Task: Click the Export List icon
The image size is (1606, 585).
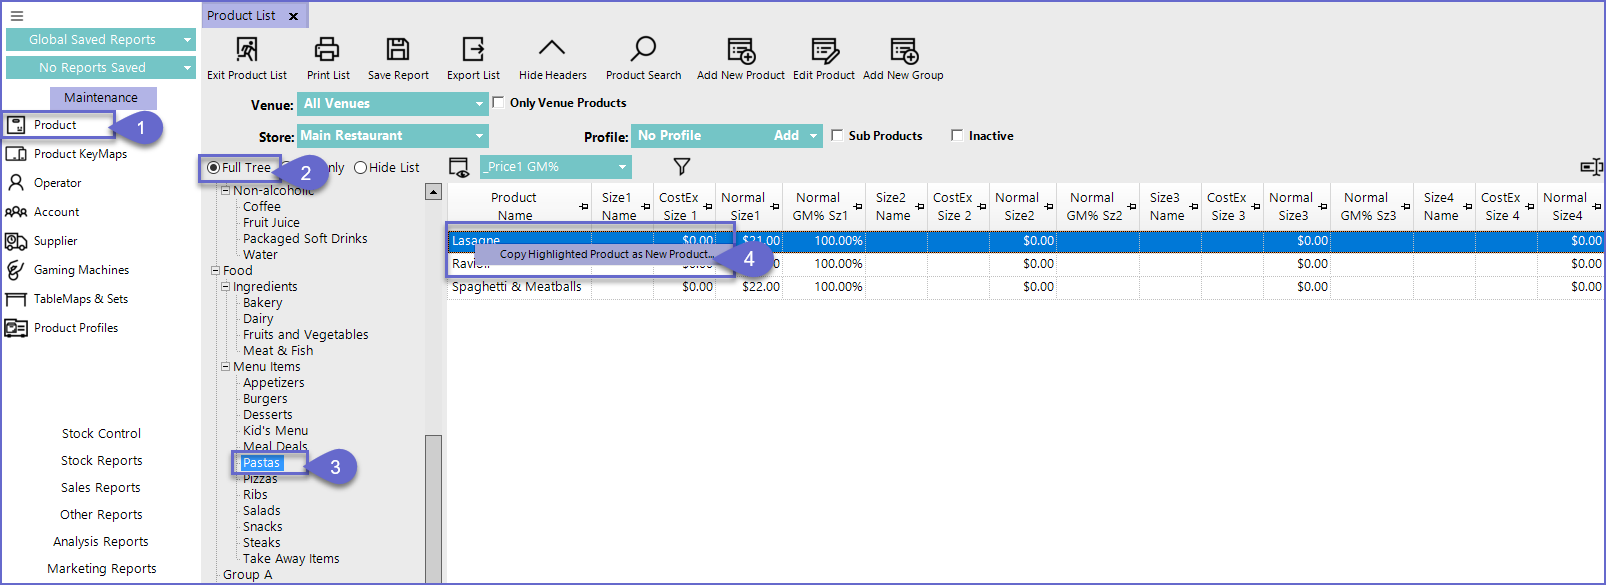Action: pos(473,49)
